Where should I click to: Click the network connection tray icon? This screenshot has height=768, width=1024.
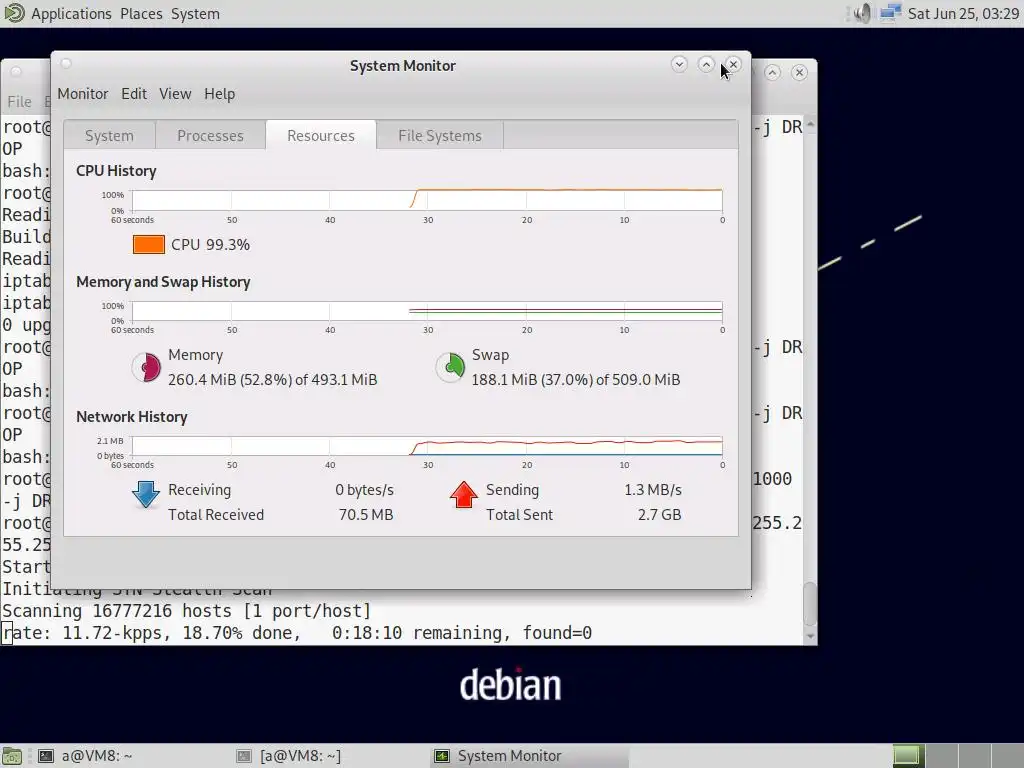click(x=890, y=13)
